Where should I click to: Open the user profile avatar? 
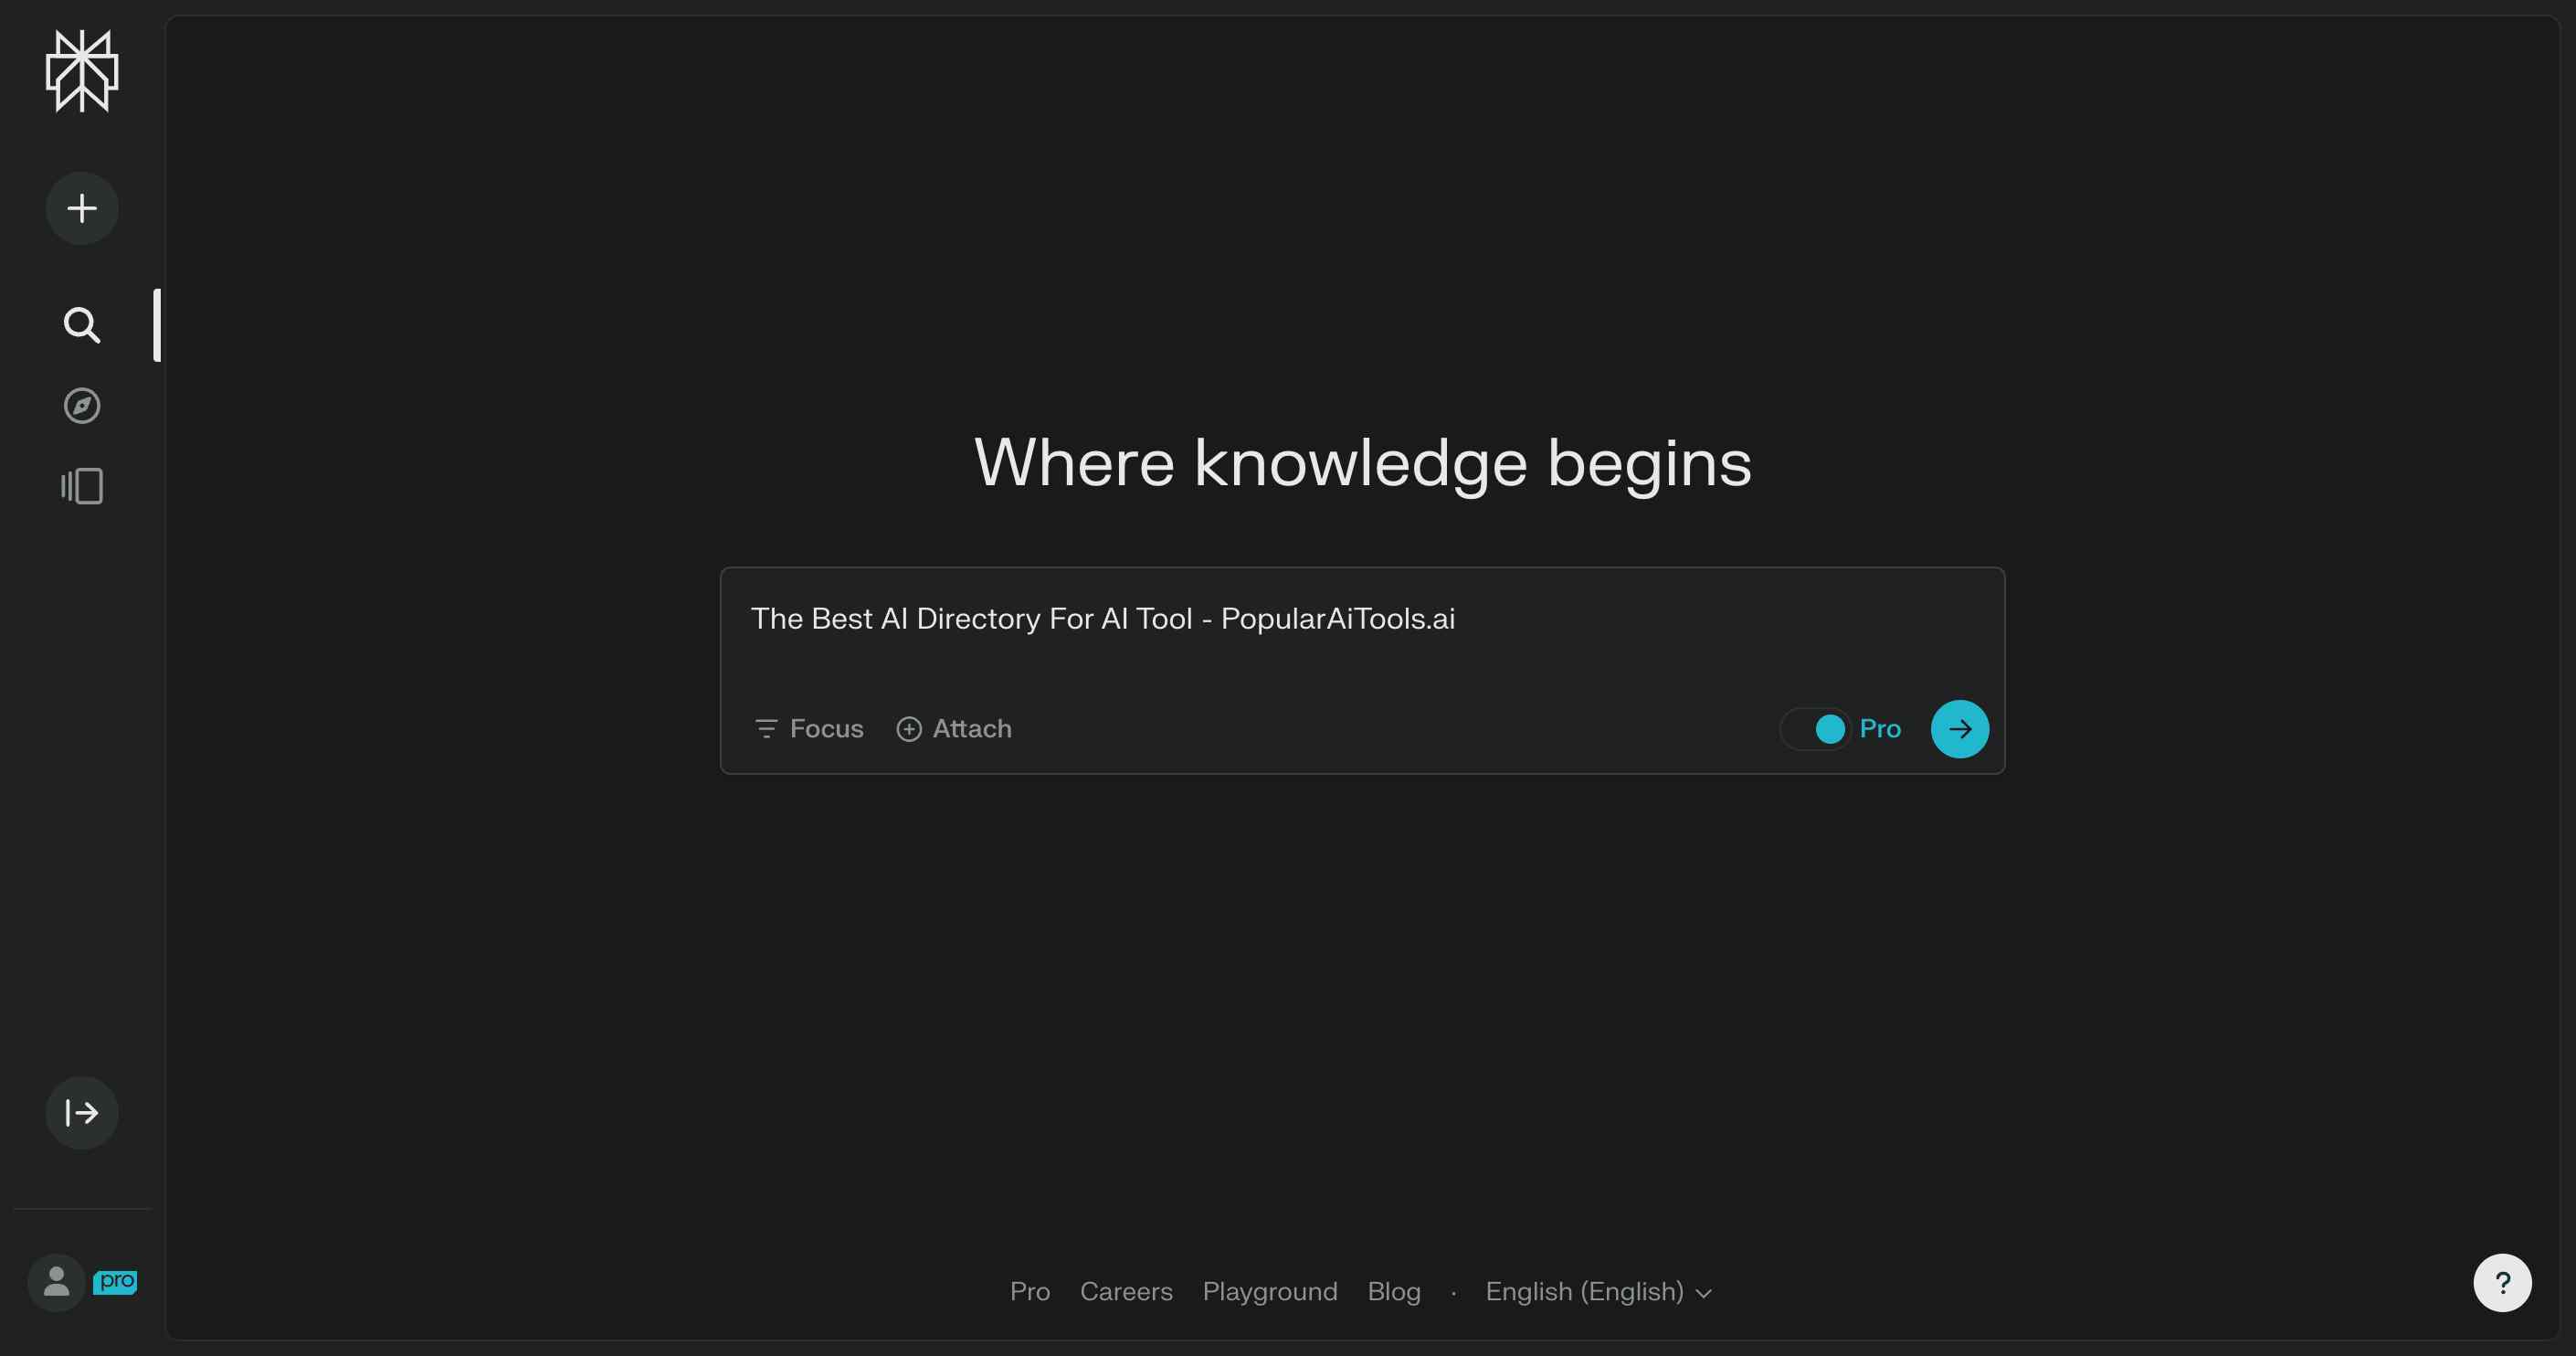[56, 1282]
